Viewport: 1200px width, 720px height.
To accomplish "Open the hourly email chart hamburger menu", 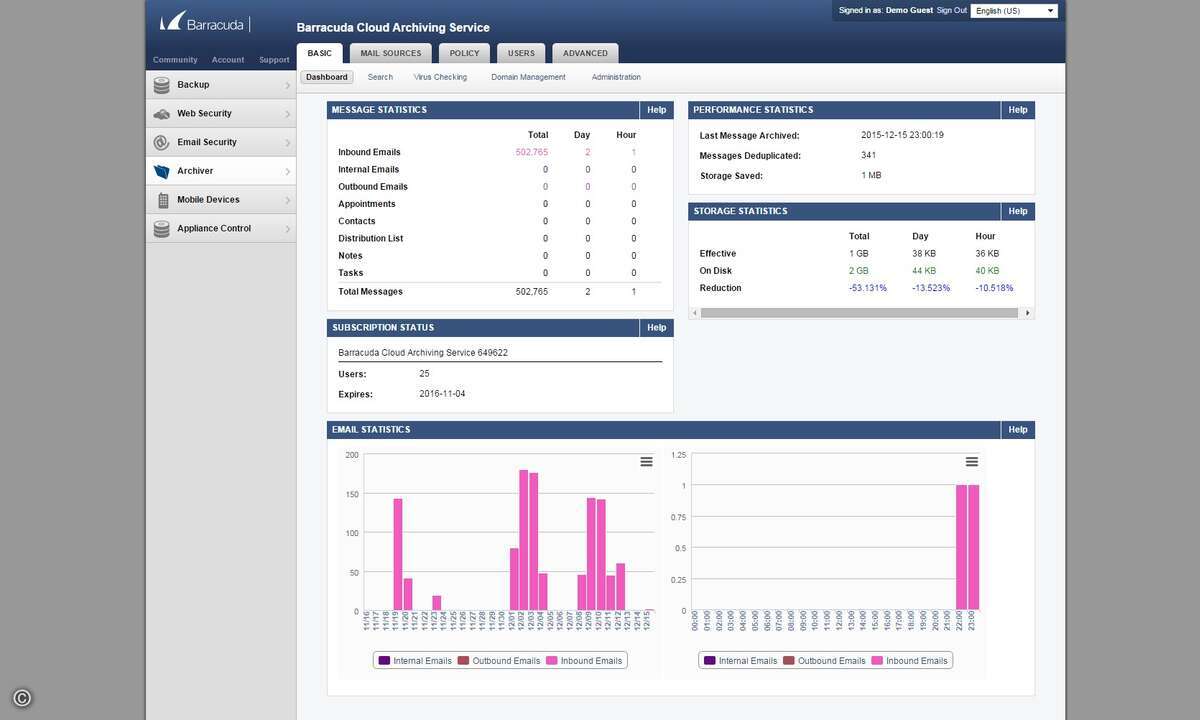I will 972,461.
